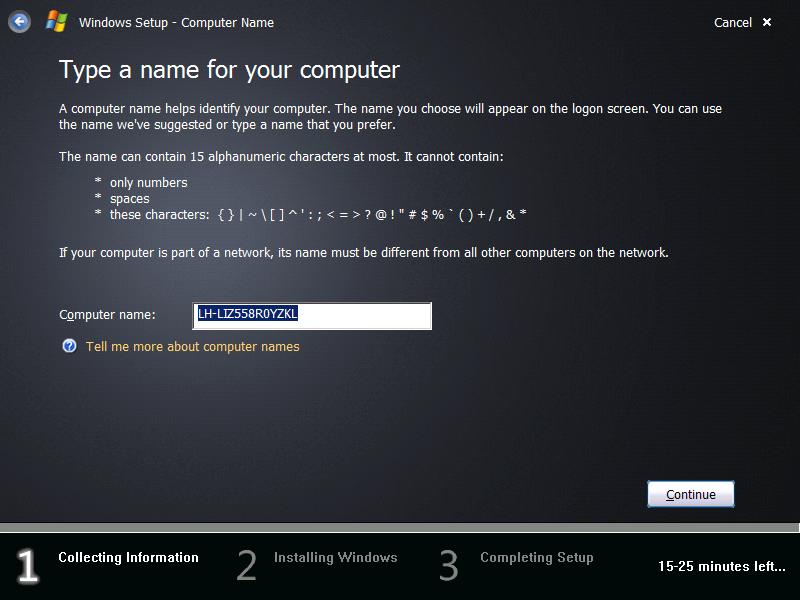
Task: Click the 'Type a name for your computer' heading
Action: point(229,70)
